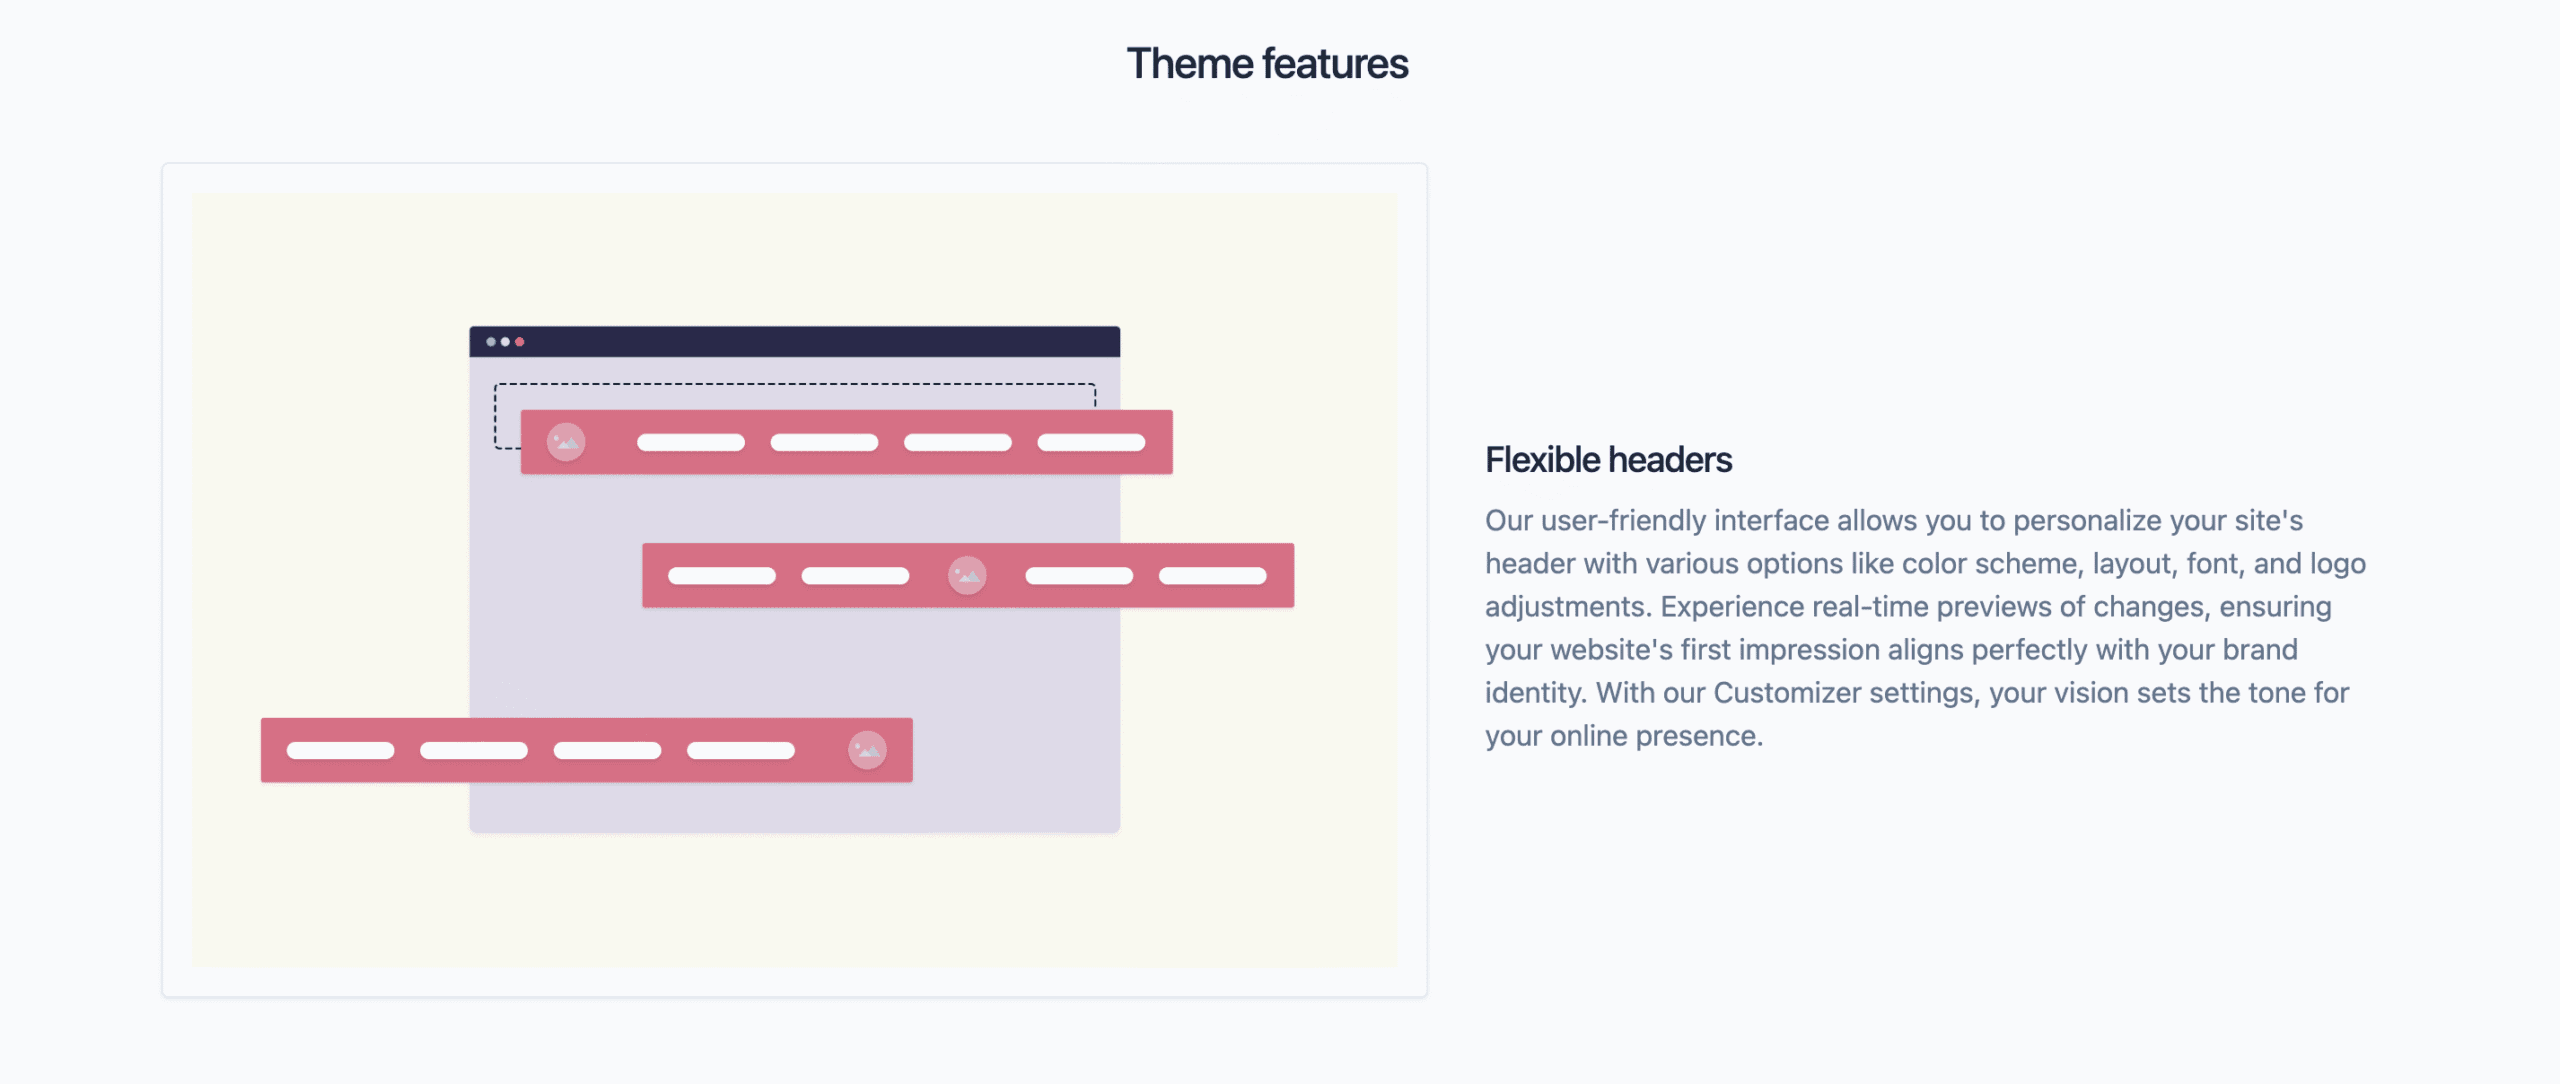Click last white pill in middle header bar
The width and height of the screenshot is (2560, 1084).
1212,576
